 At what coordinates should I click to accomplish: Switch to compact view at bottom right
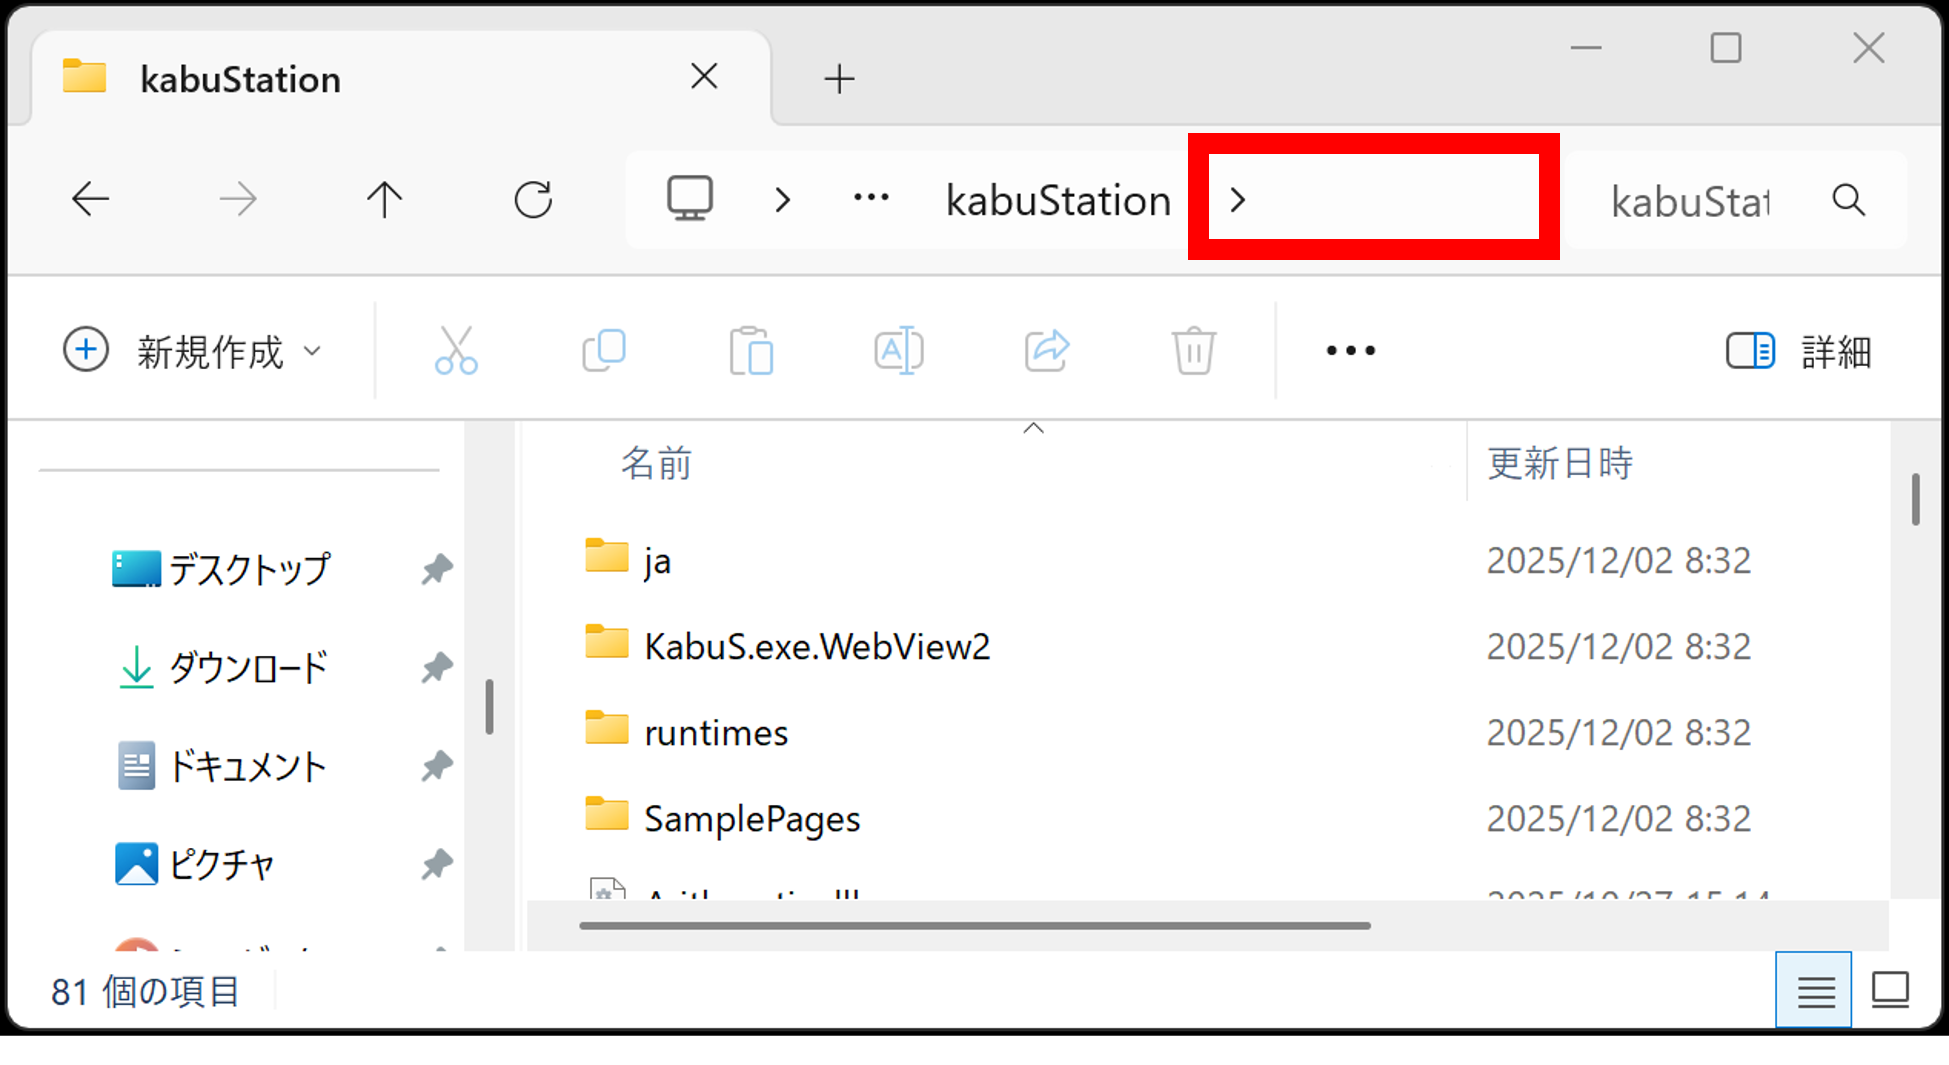1888,990
